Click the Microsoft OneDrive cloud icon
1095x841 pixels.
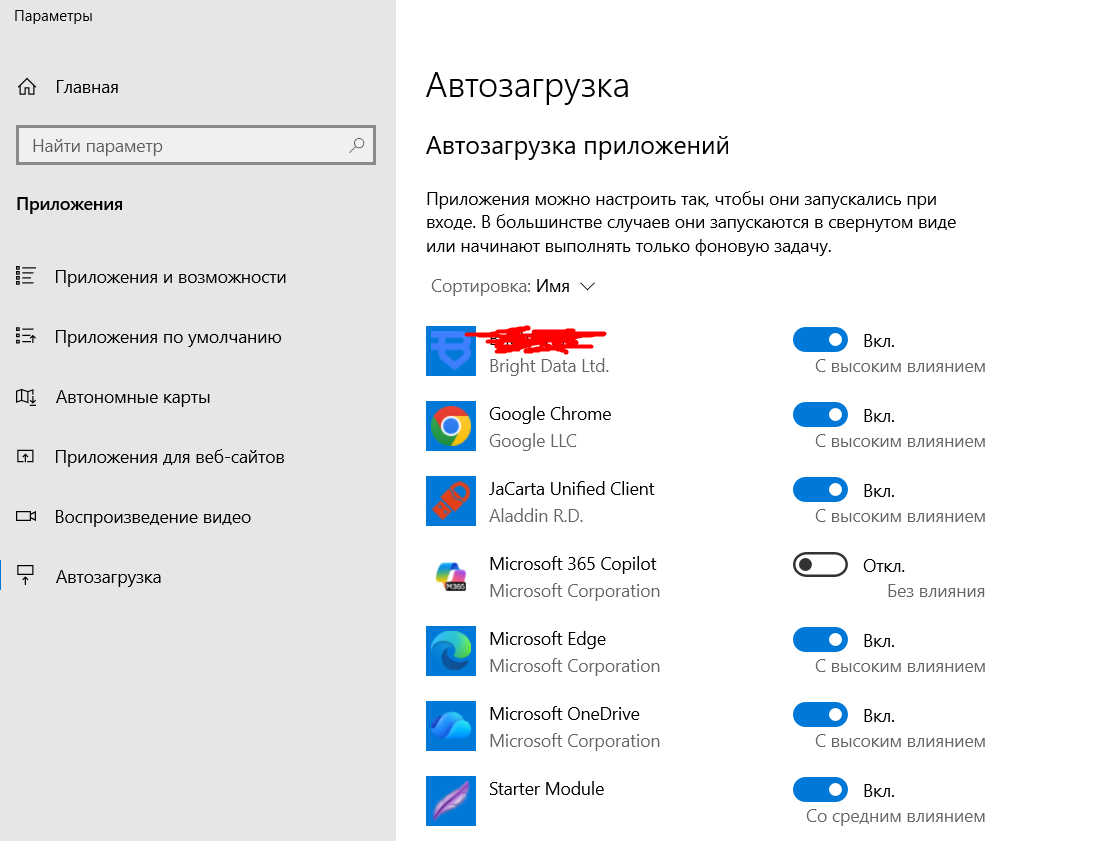point(451,726)
